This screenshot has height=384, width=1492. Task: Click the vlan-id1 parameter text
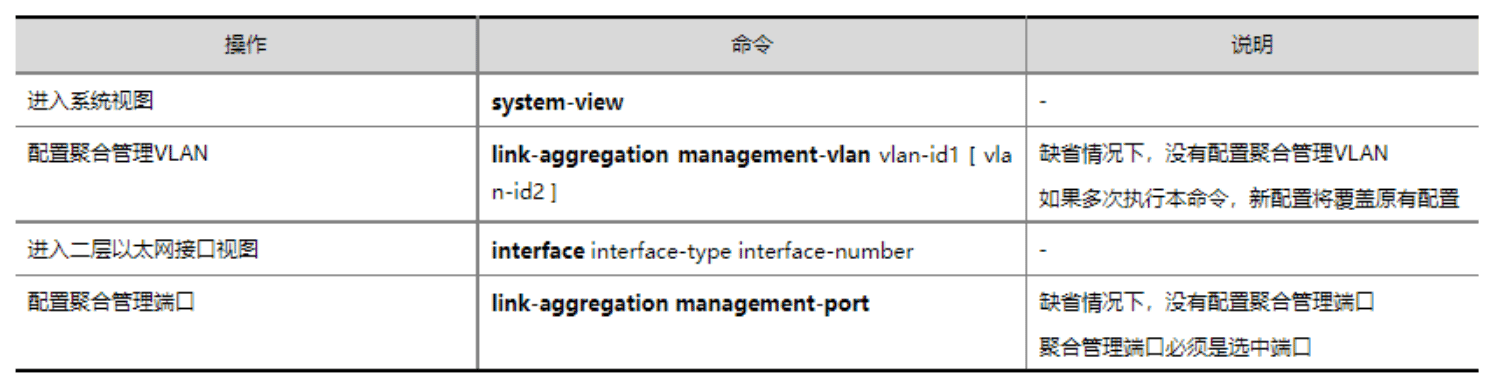[x=919, y=155]
